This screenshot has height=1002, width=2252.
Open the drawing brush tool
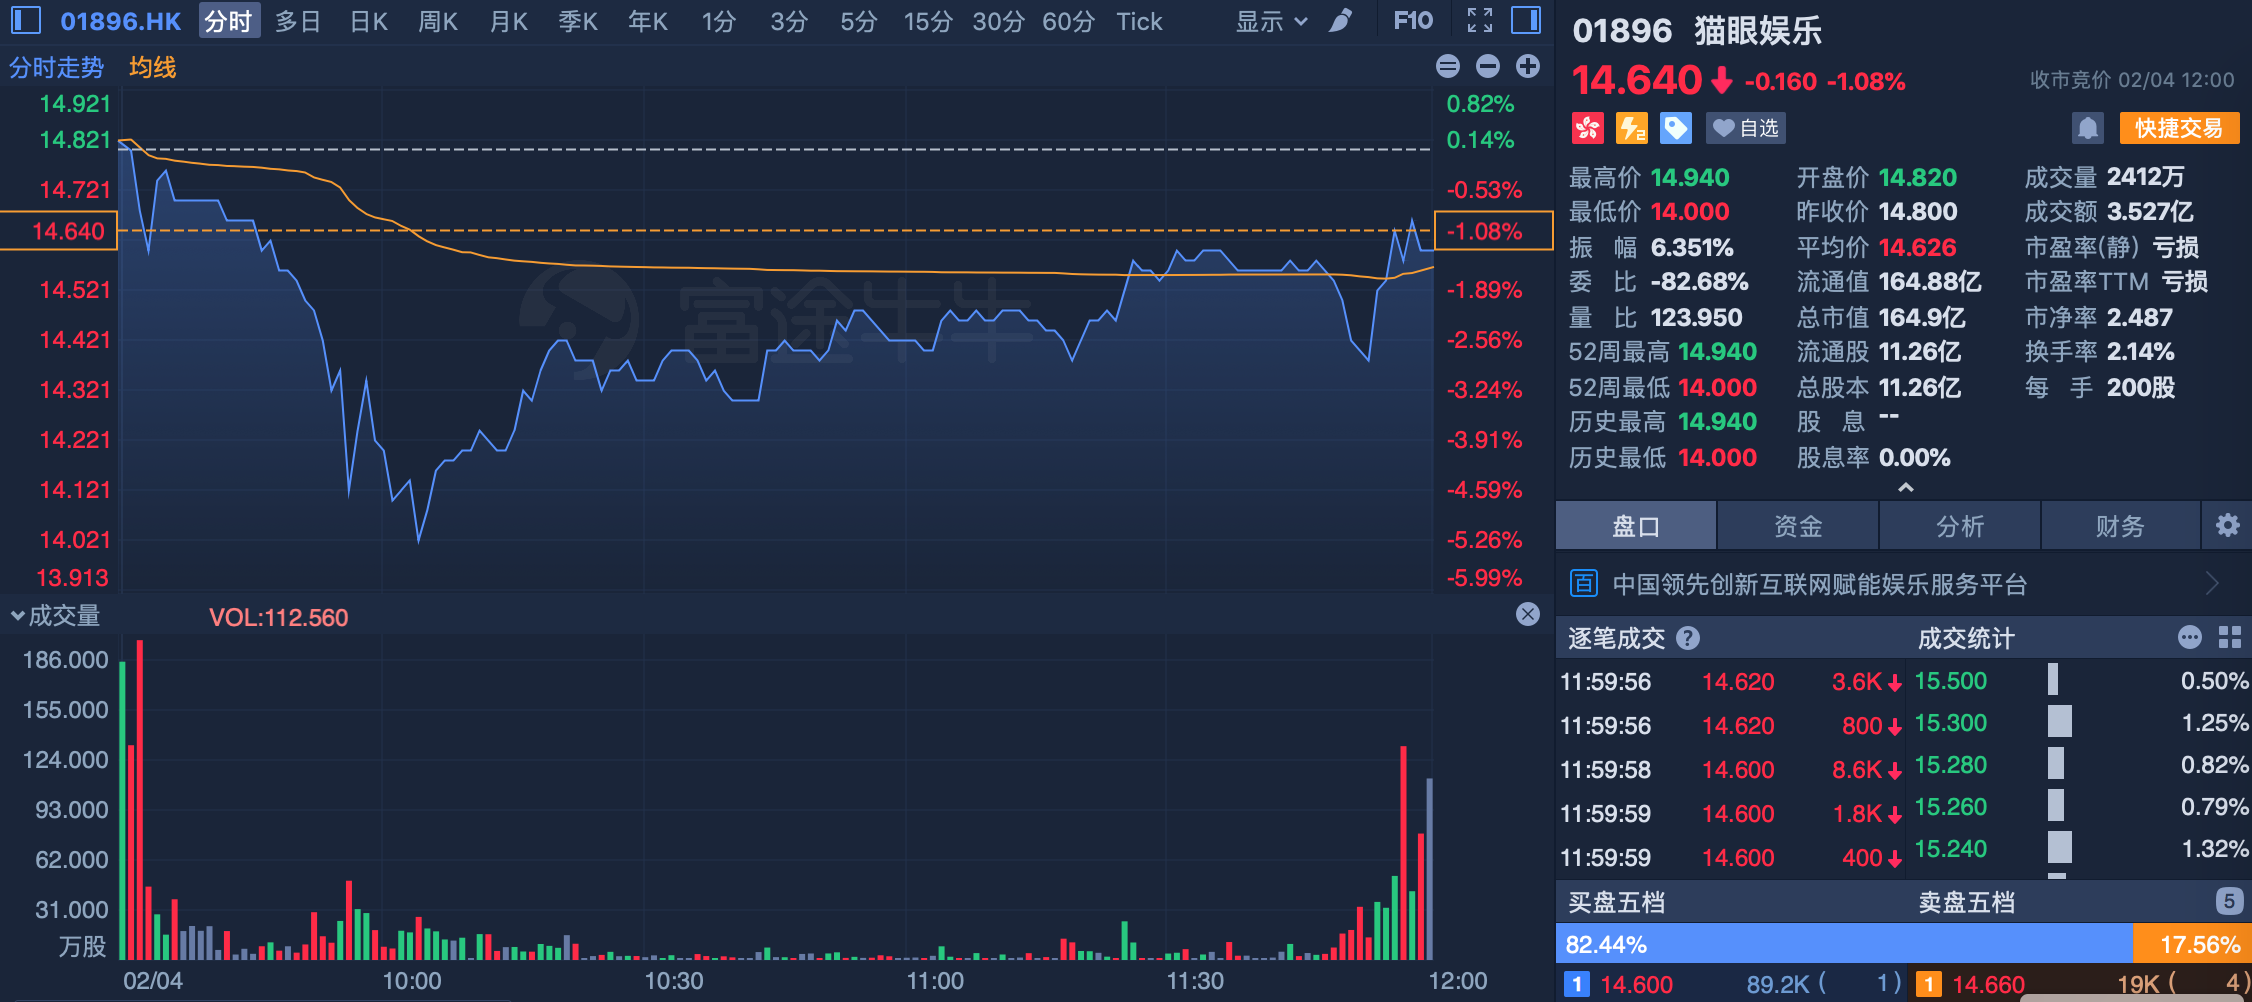(1340, 21)
